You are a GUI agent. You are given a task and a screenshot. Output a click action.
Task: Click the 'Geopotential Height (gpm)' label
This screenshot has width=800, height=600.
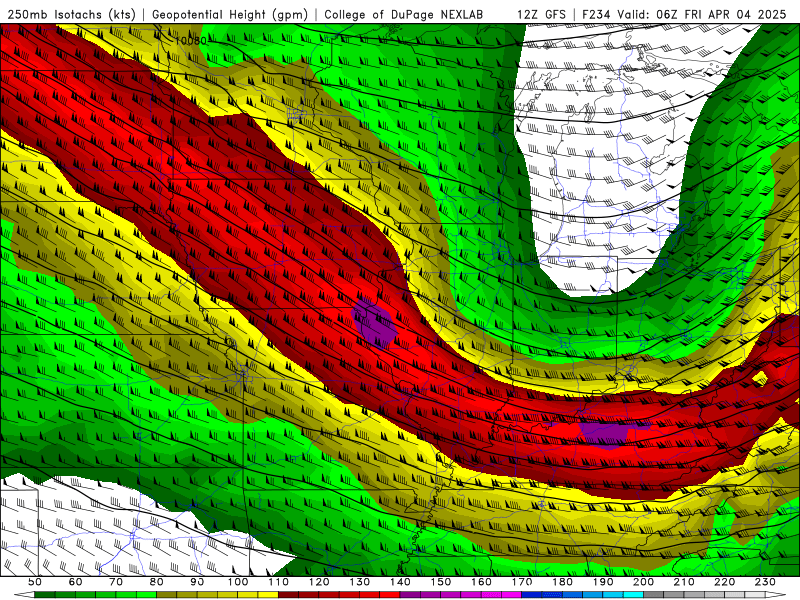tap(230, 15)
